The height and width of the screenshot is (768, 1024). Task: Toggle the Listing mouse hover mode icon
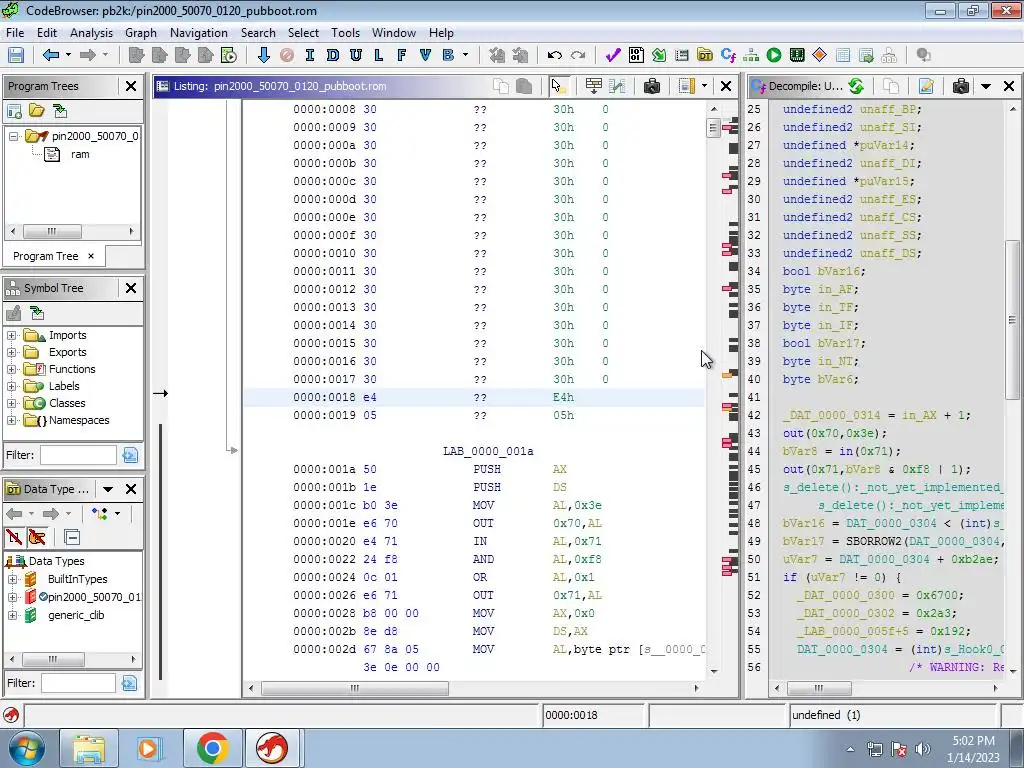558,86
